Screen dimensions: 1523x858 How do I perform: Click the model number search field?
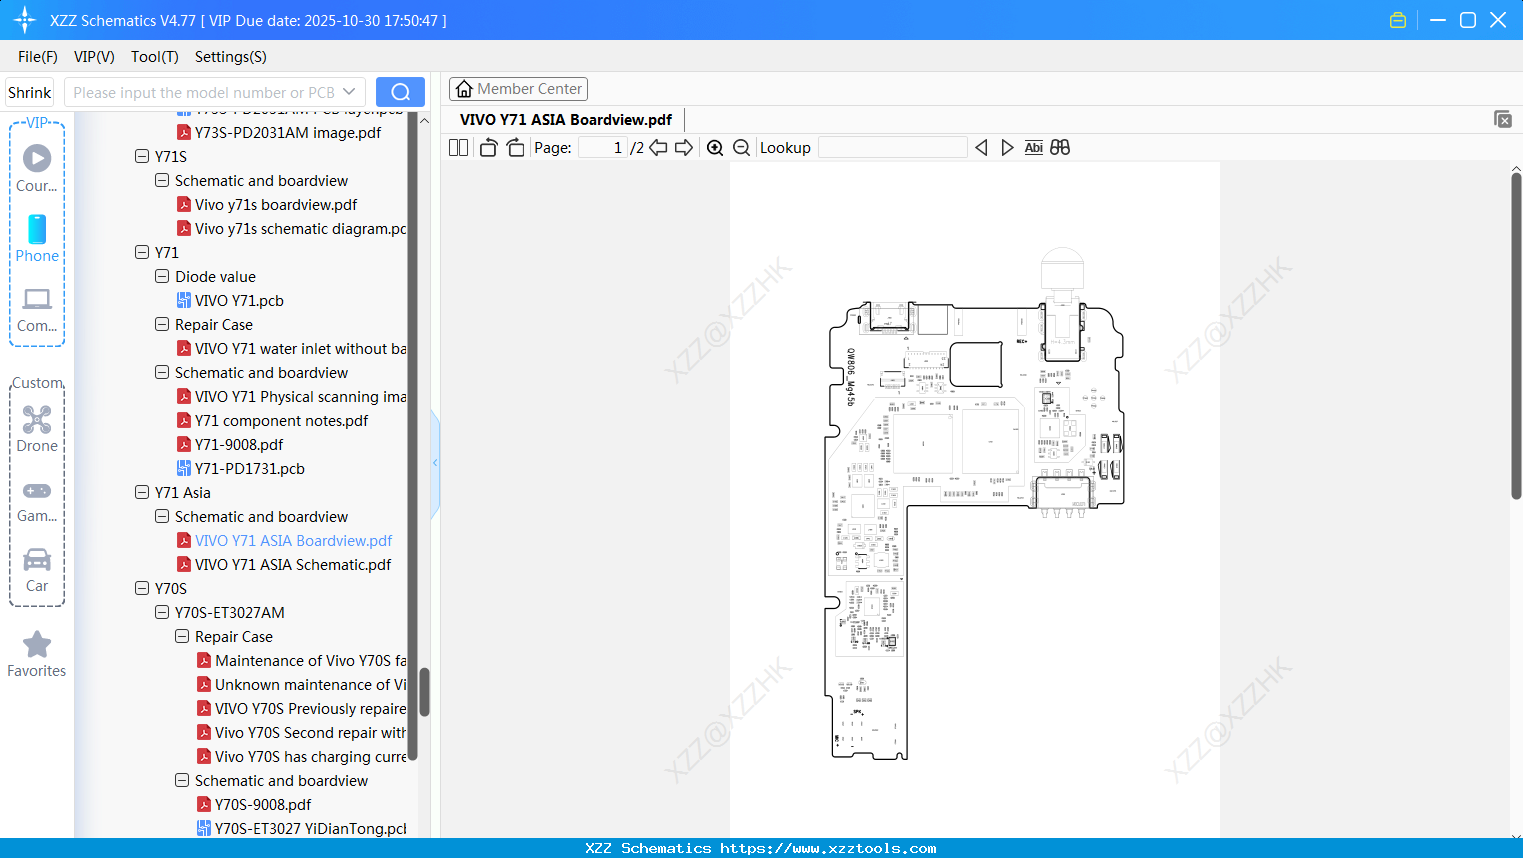point(204,92)
